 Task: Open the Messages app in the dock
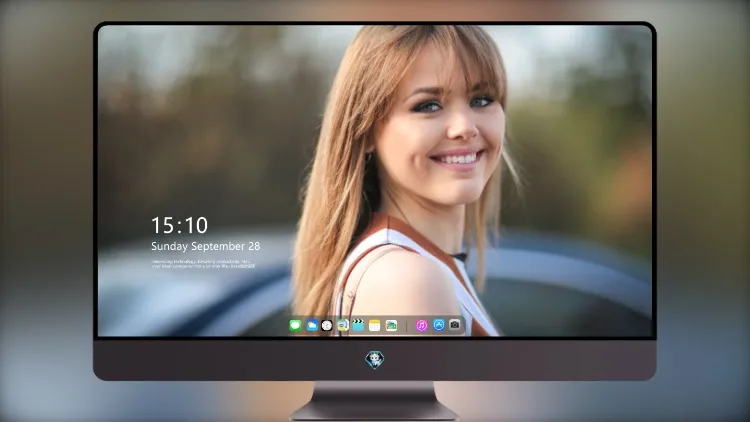coord(295,326)
